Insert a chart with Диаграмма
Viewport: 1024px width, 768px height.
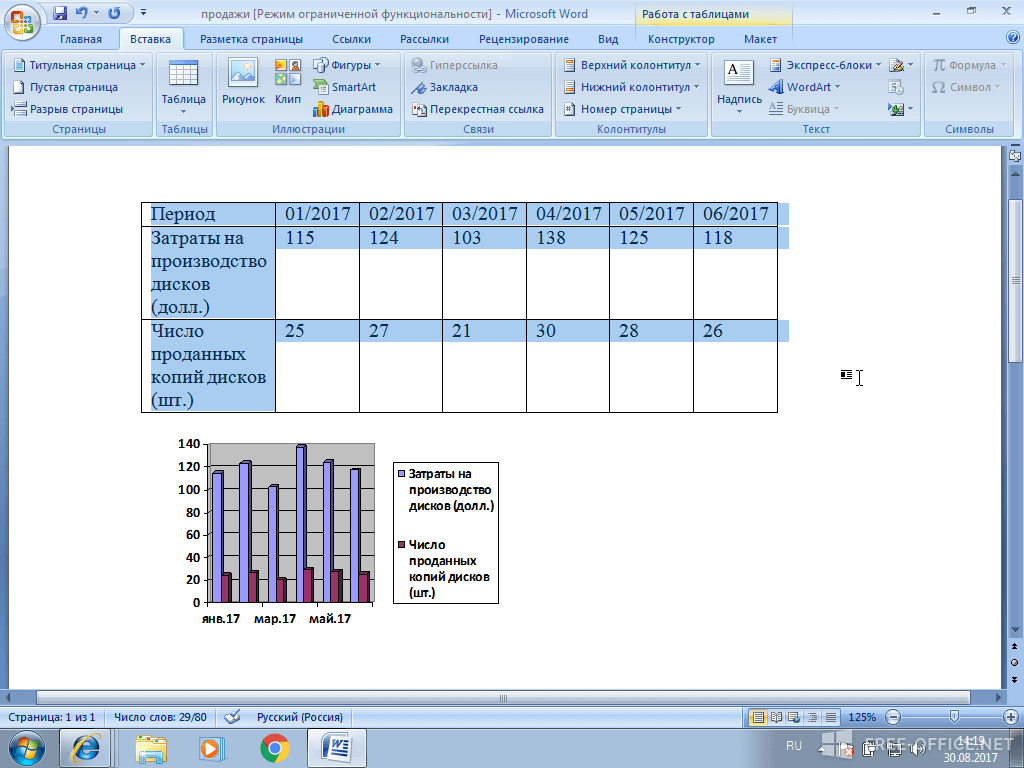click(x=353, y=109)
